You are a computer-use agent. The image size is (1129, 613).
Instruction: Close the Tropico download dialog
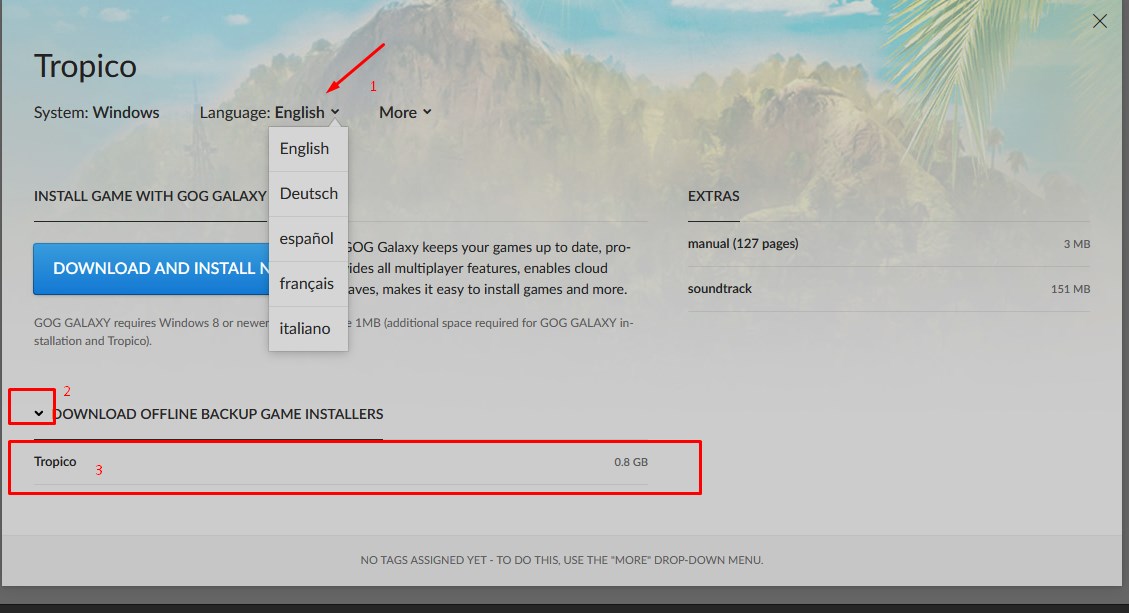pos(1099,21)
